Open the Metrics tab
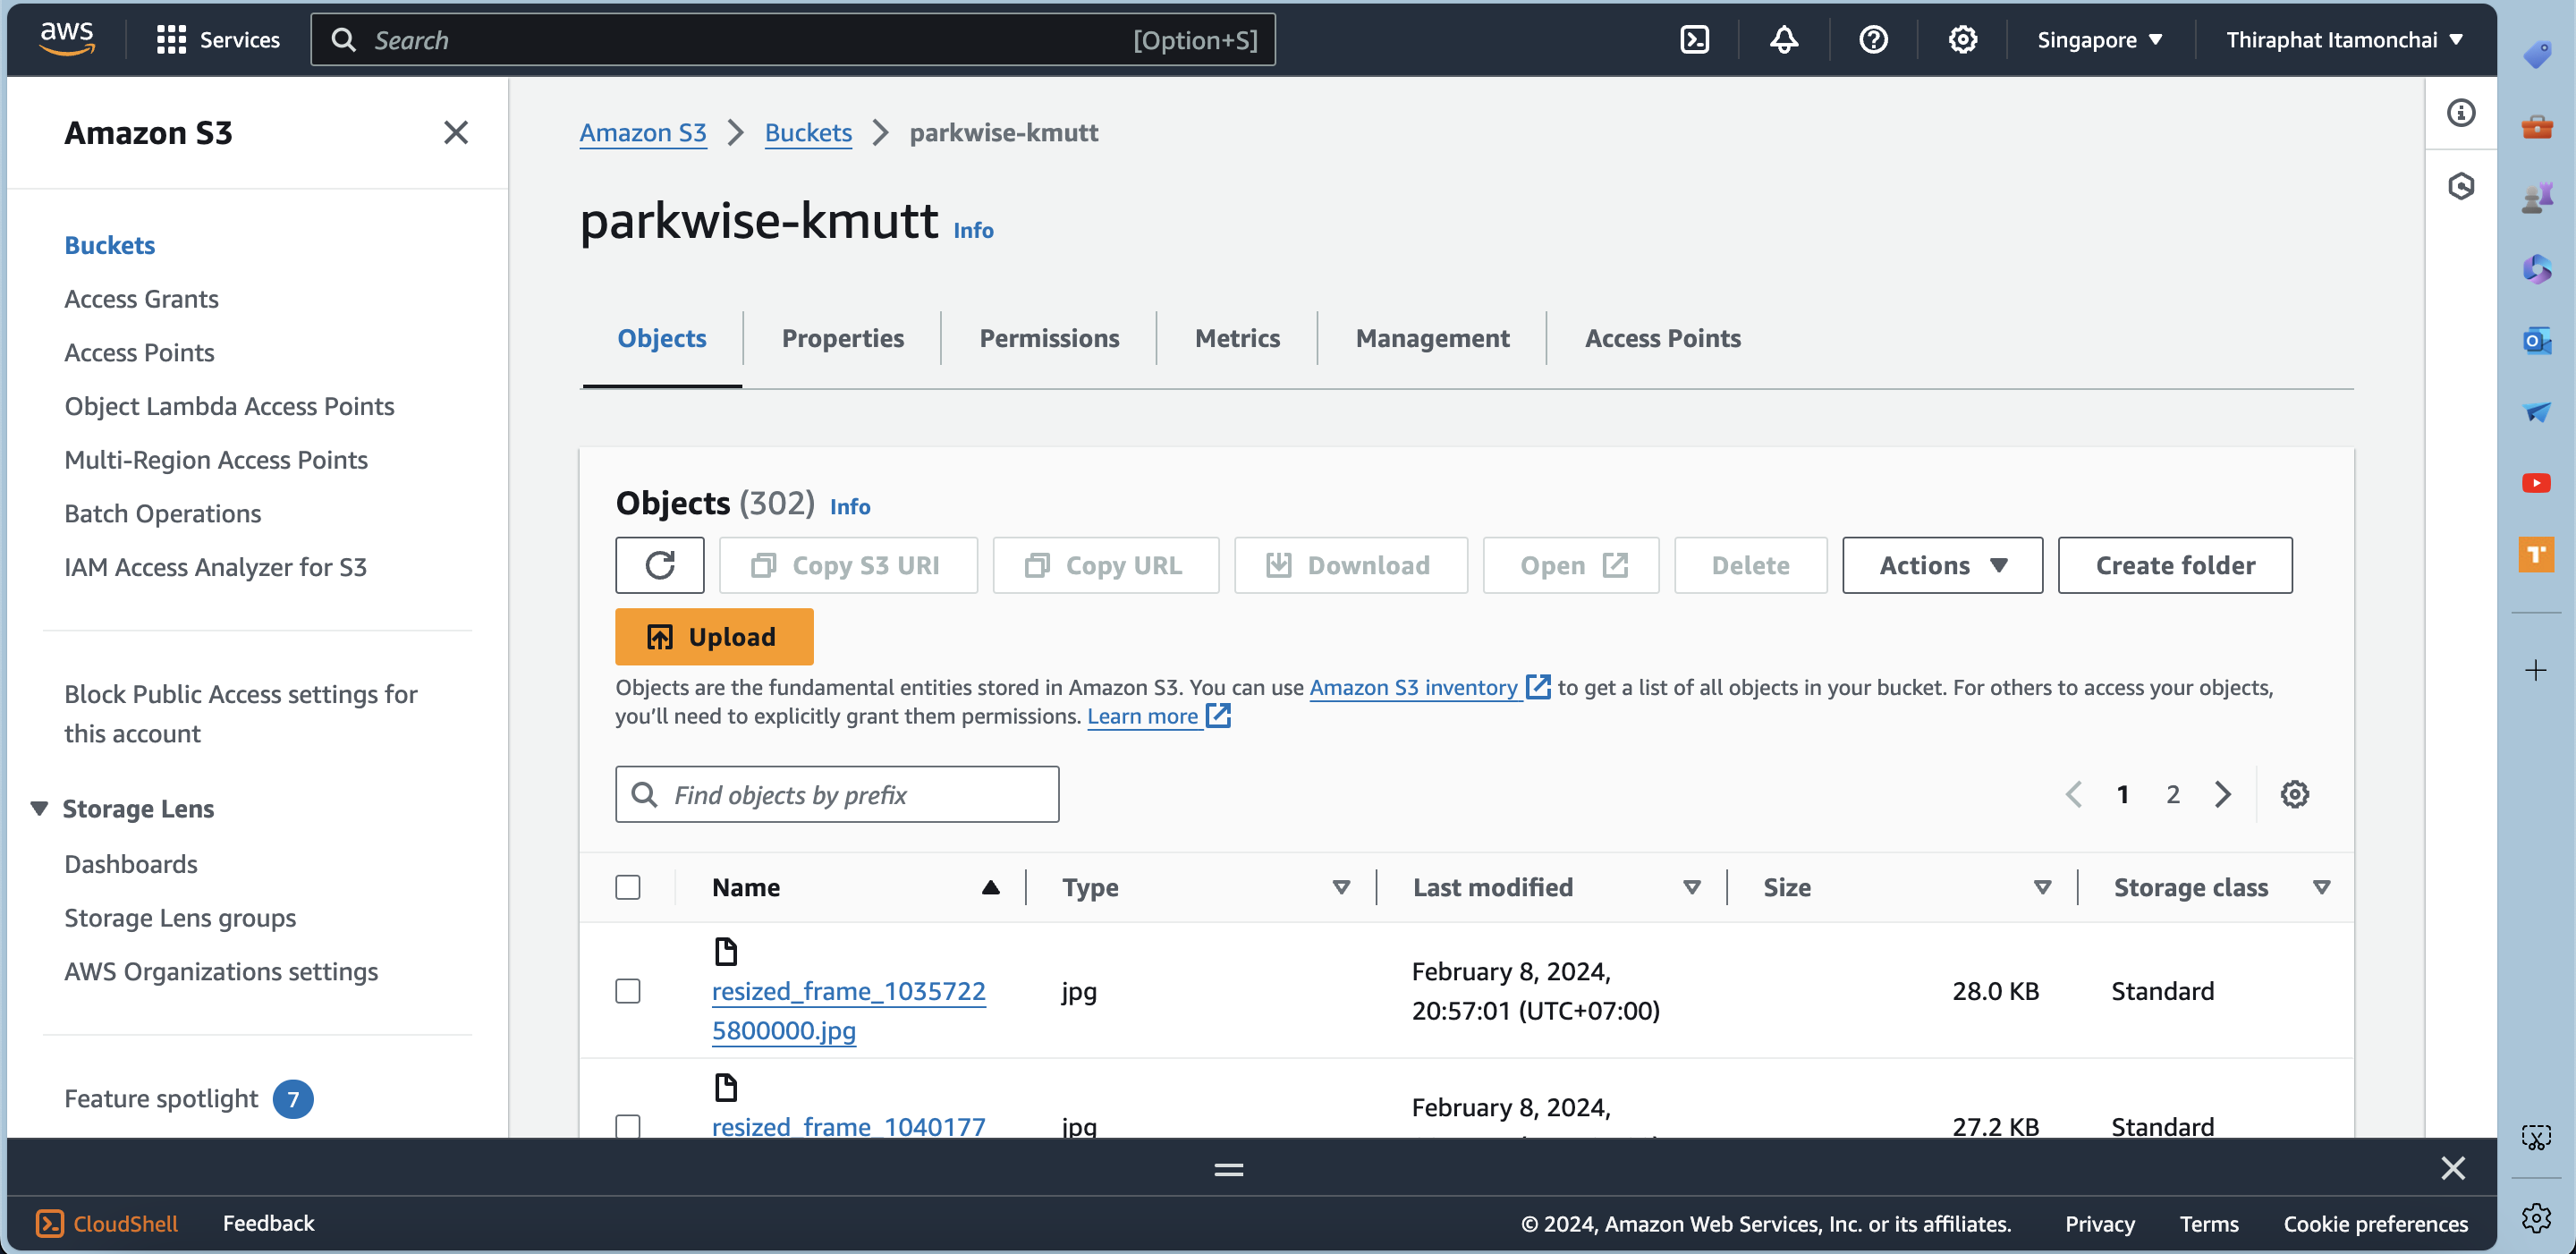The height and width of the screenshot is (1254, 2576). pyautogui.click(x=1237, y=338)
